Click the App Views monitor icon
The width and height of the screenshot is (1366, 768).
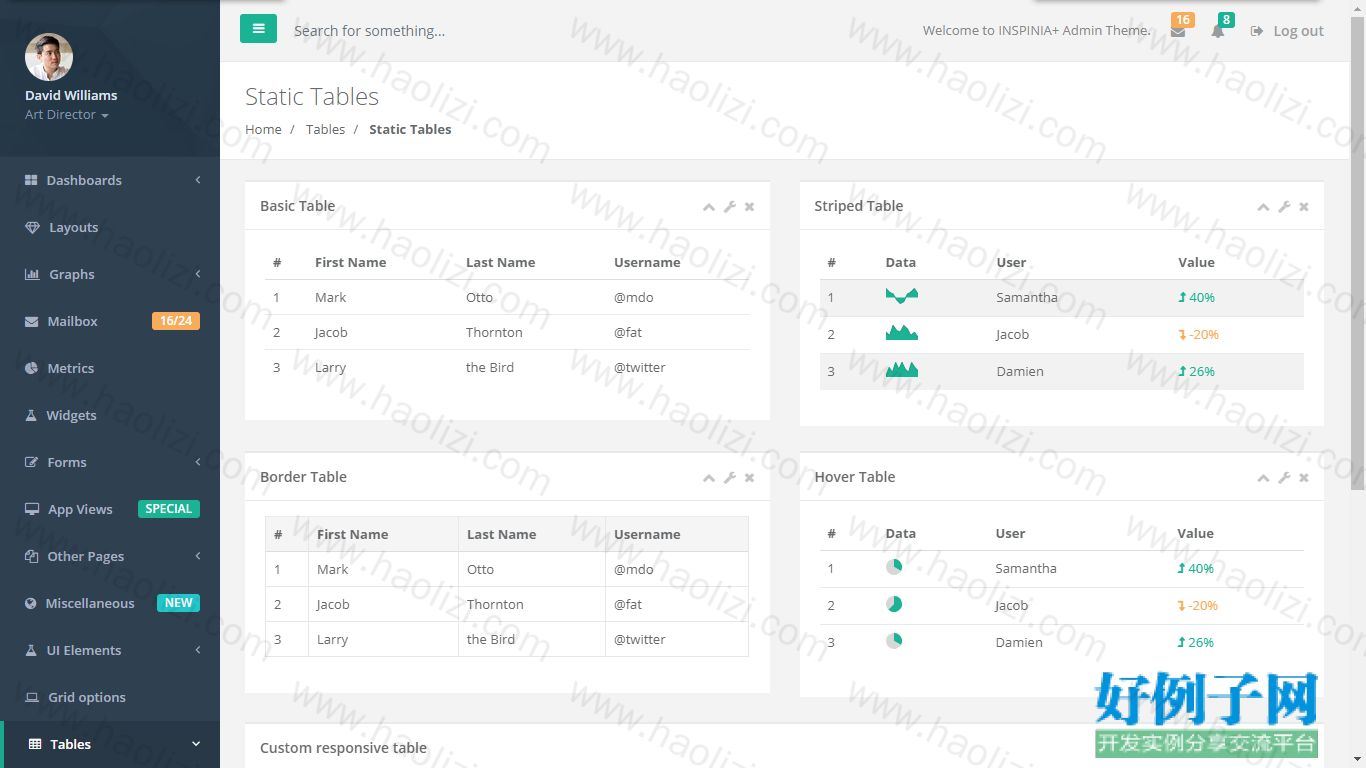(32, 509)
